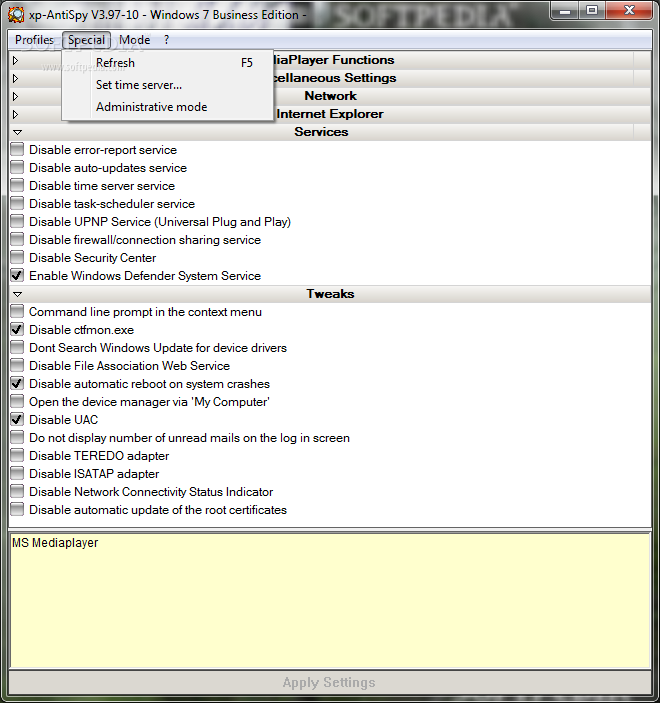660x703 pixels.
Task: Check Disable firewall/connection sharing service
Action: (x=17, y=239)
